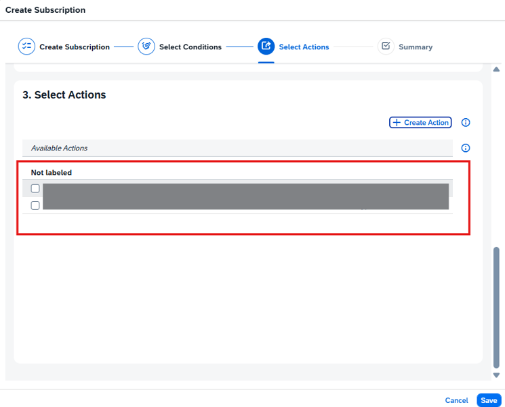This screenshot has width=505, height=407.
Task: Click the Create Subscription step icon
Action: tap(26, 46)
